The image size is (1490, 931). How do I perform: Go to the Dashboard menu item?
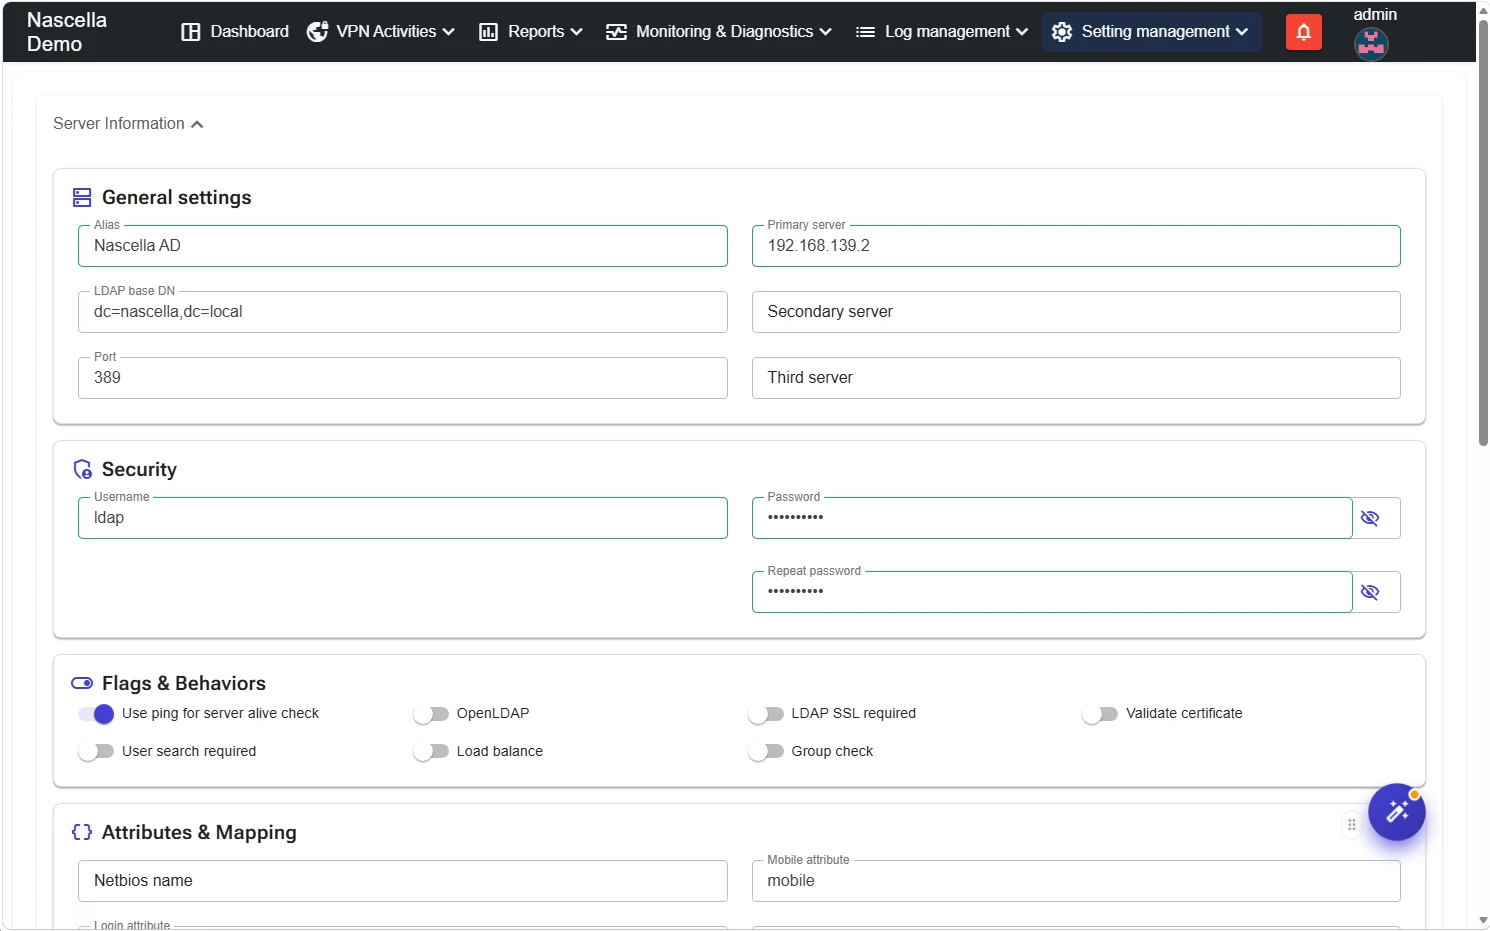point(235,32)
